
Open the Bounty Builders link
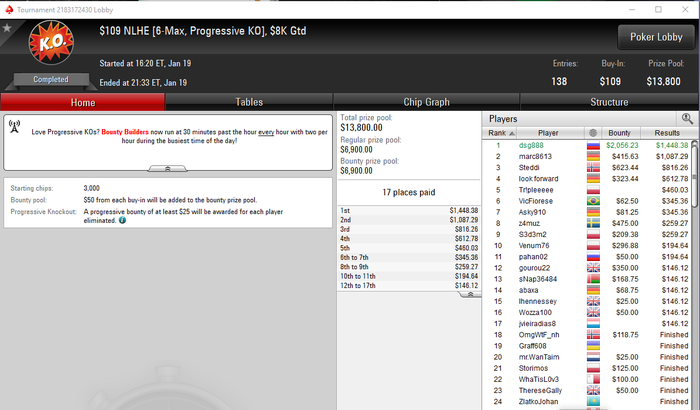[125, 132]
